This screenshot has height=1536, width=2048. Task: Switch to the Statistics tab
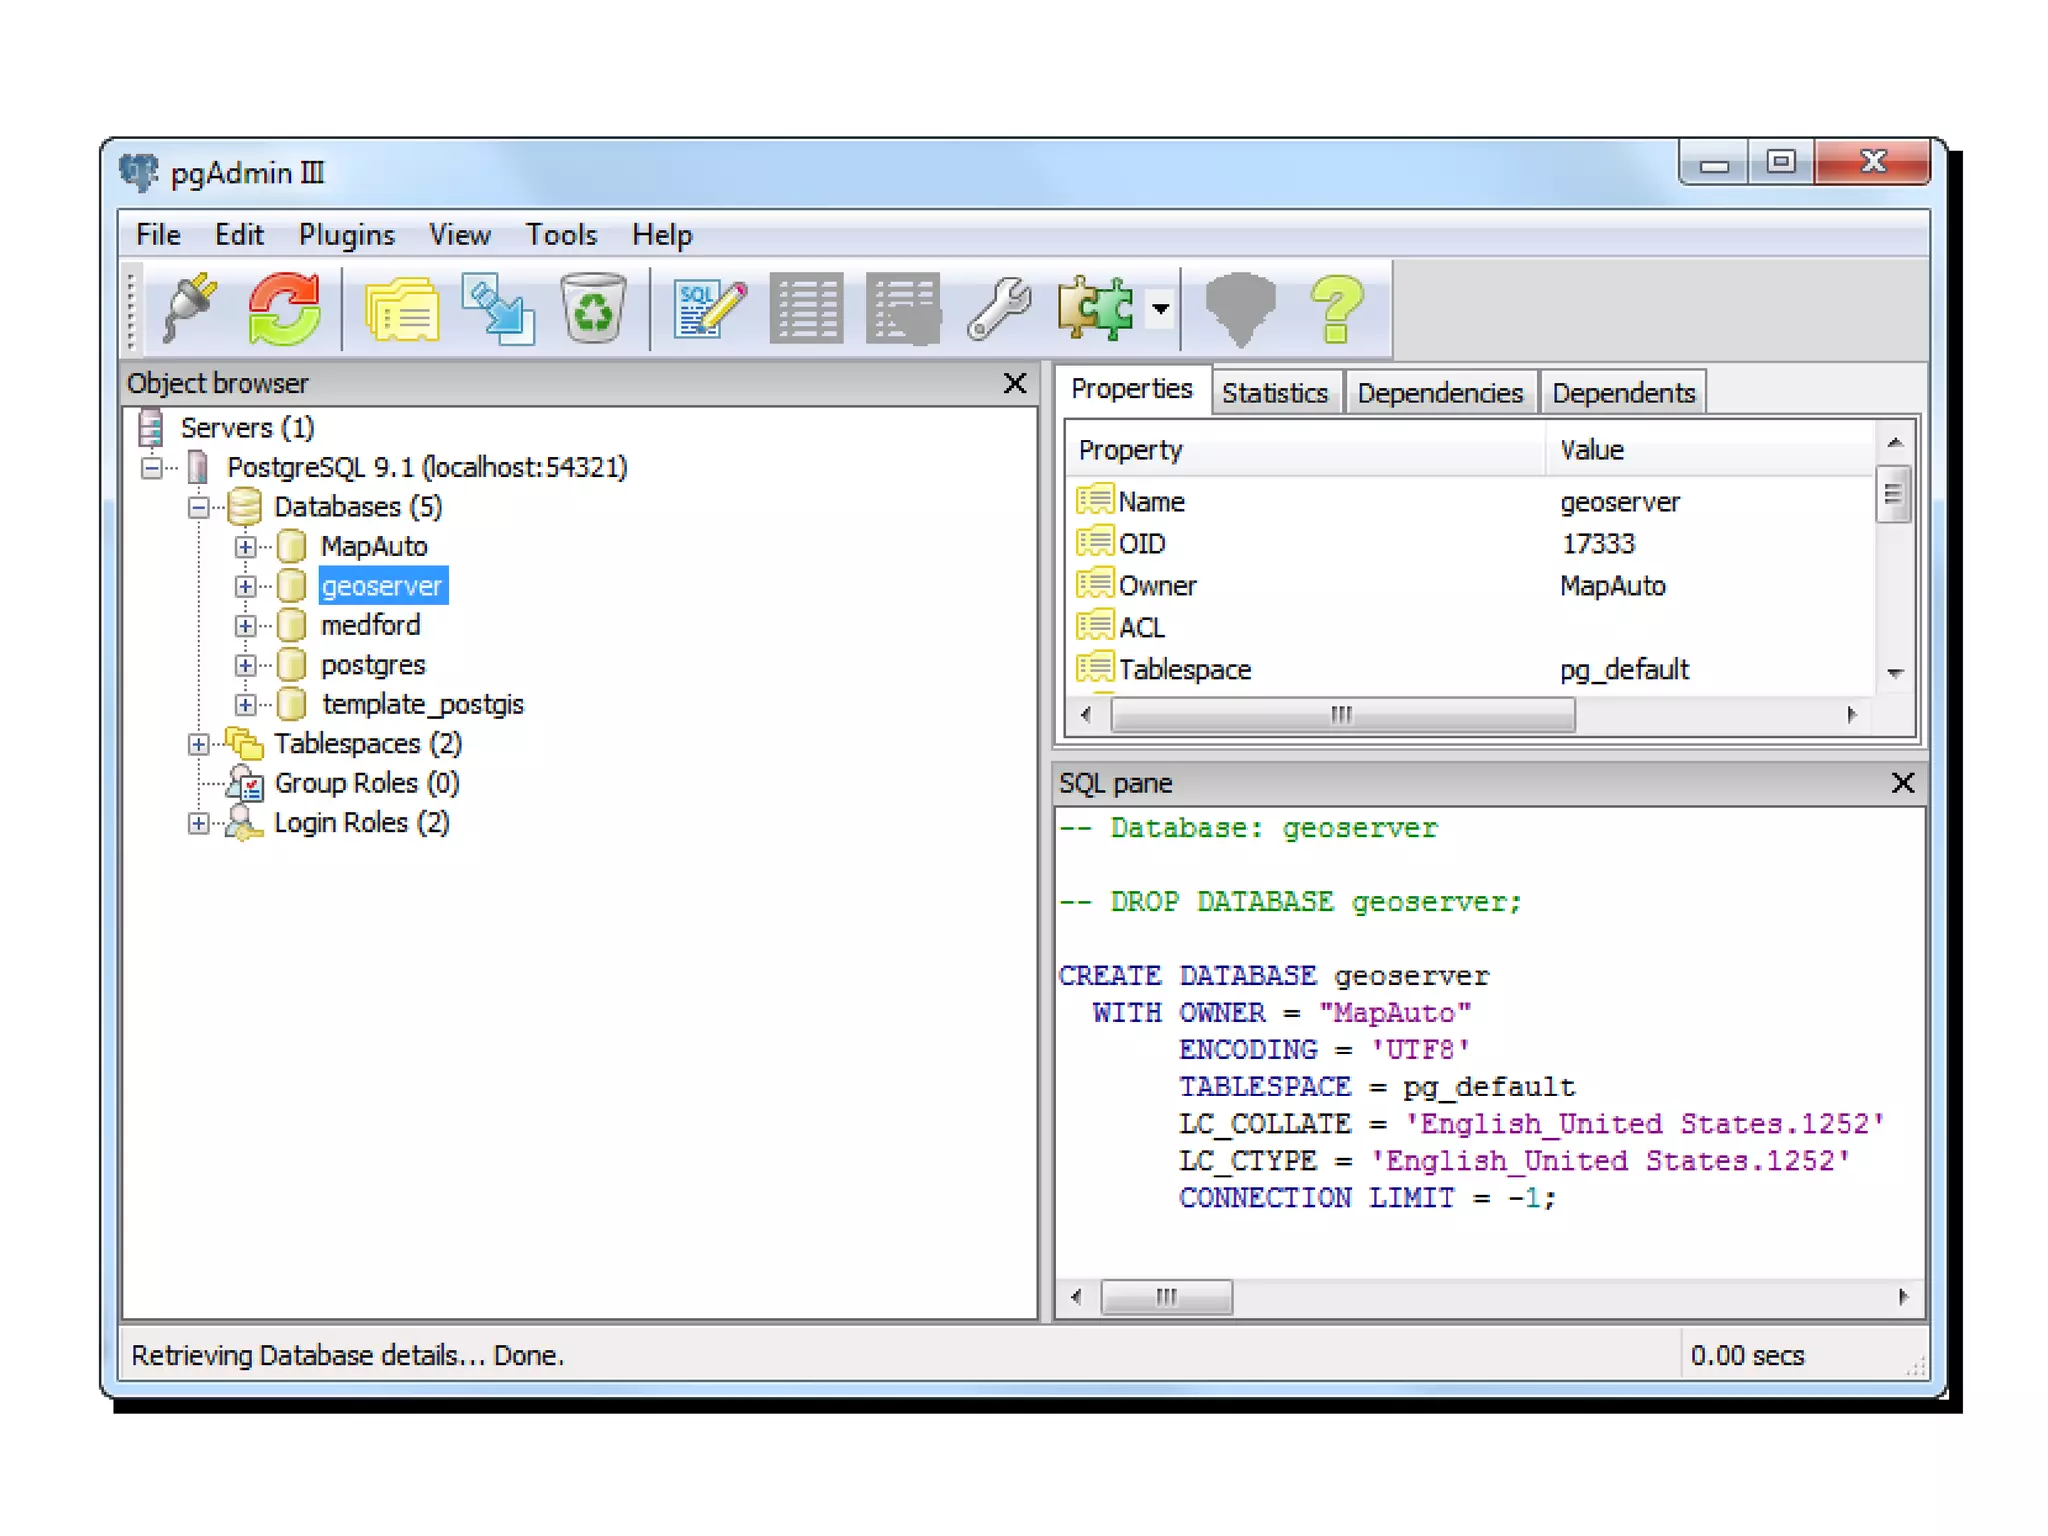(1274, 393)
